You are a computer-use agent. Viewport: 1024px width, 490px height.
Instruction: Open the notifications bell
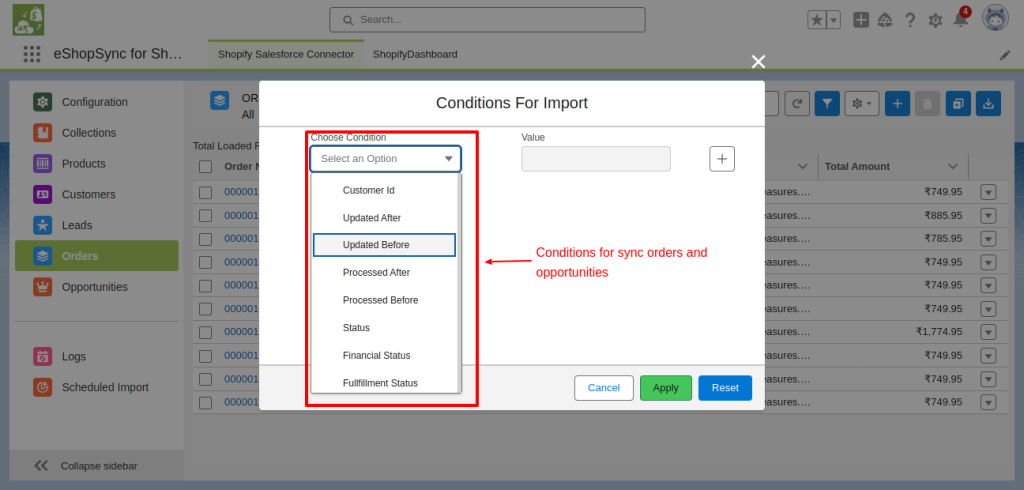click(x=961, y=20)
